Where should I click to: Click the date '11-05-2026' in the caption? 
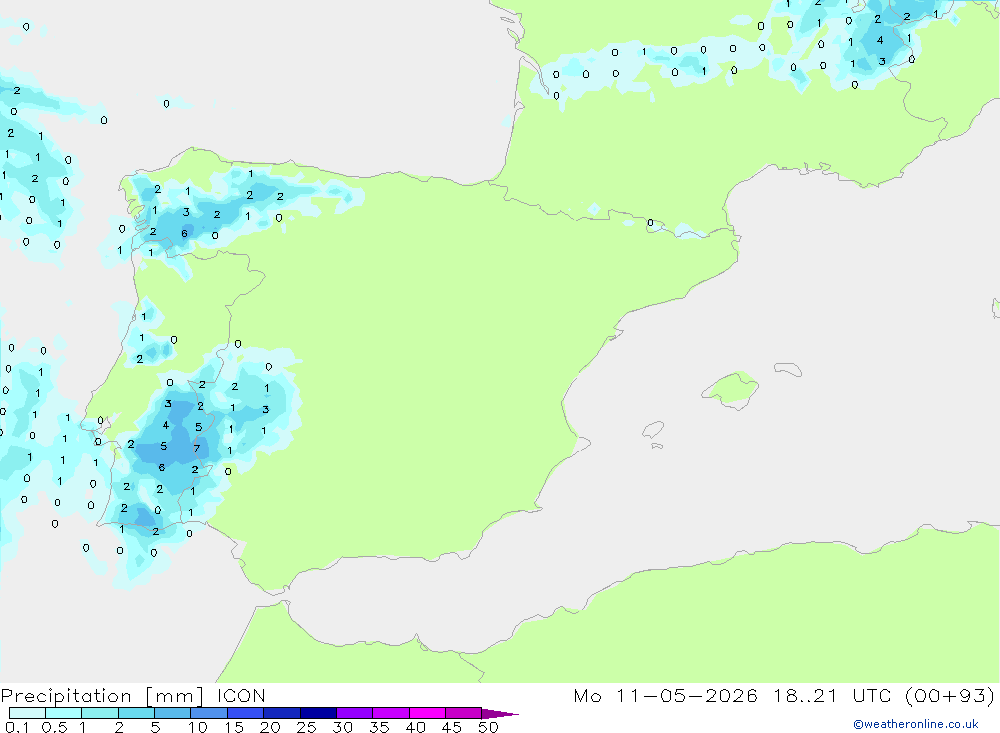(687, 696)
